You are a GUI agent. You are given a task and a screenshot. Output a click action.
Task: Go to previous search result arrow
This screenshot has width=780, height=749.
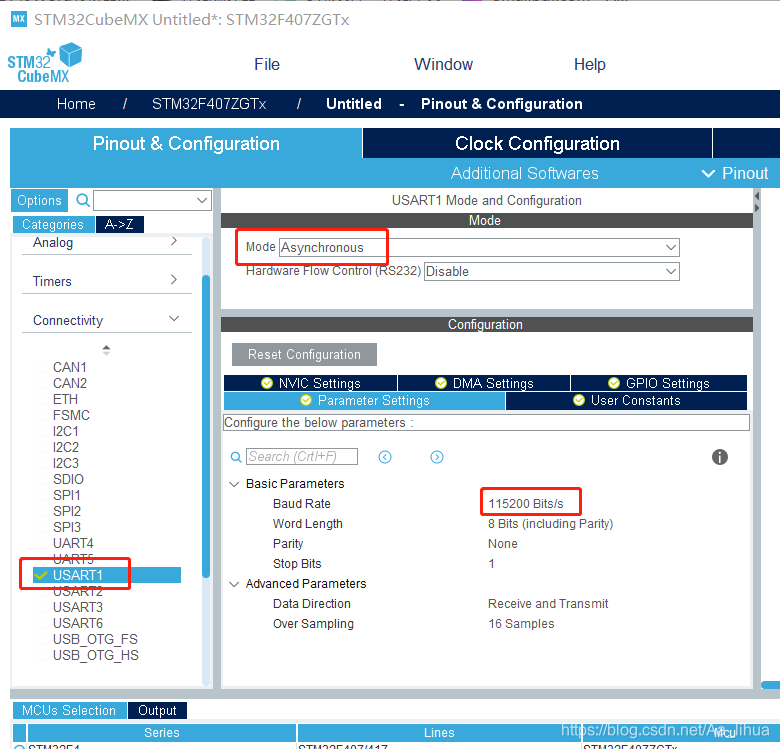pyautogui.click(x=385, y=457)
